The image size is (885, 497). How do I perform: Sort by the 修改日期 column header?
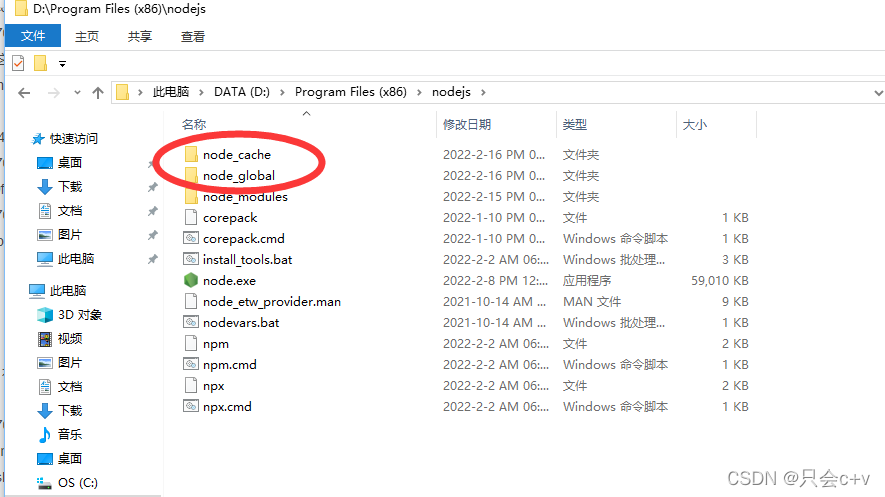tap(467, 124)
